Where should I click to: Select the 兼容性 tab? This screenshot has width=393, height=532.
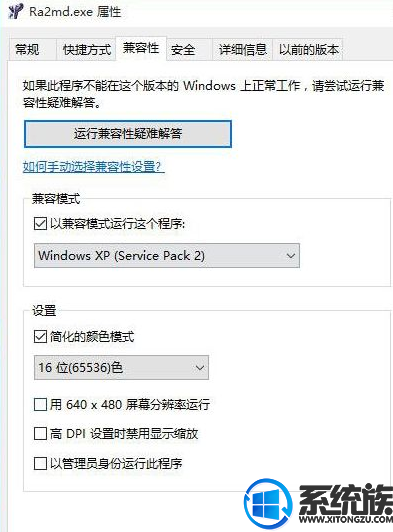point(141,48)
